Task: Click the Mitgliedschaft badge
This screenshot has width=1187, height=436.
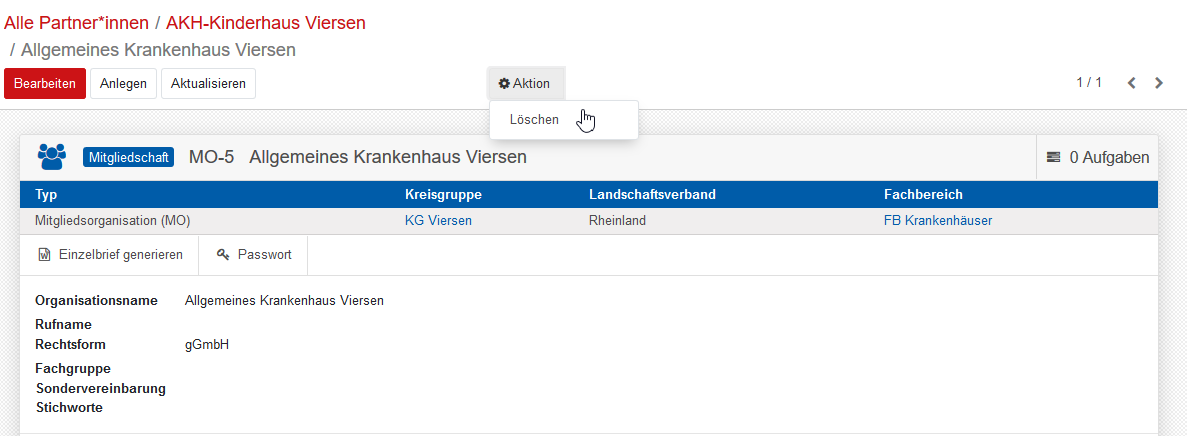Action: point(130,157)
